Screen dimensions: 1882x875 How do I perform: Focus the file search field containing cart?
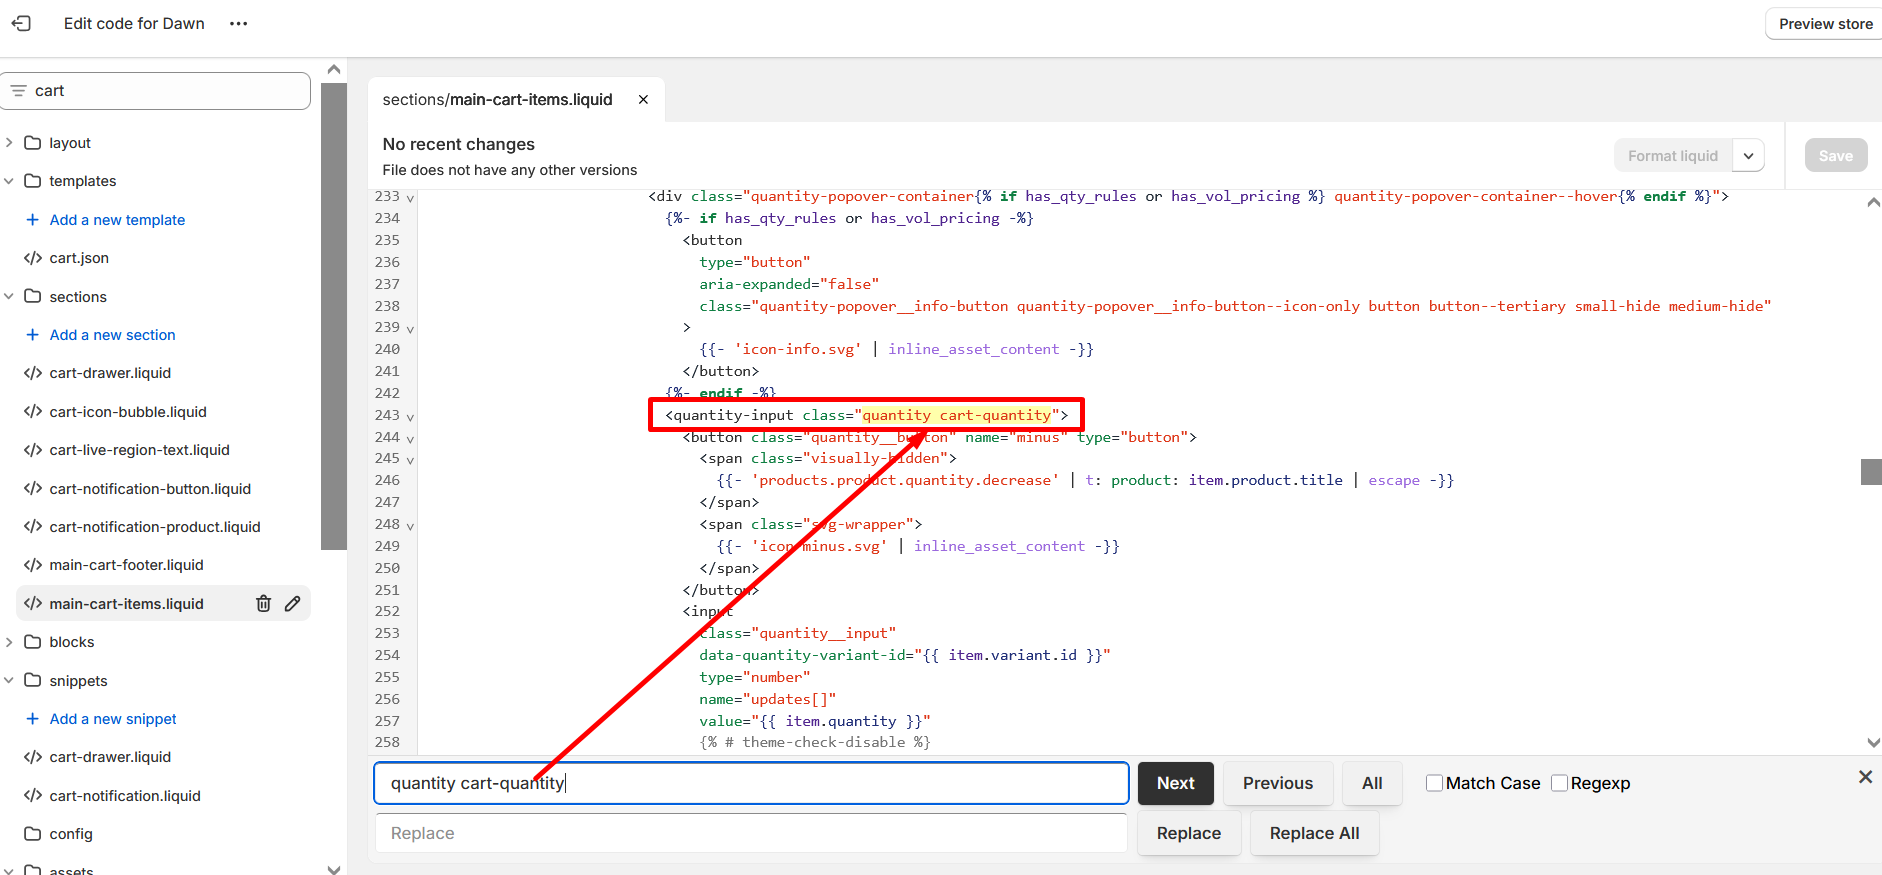155,91
